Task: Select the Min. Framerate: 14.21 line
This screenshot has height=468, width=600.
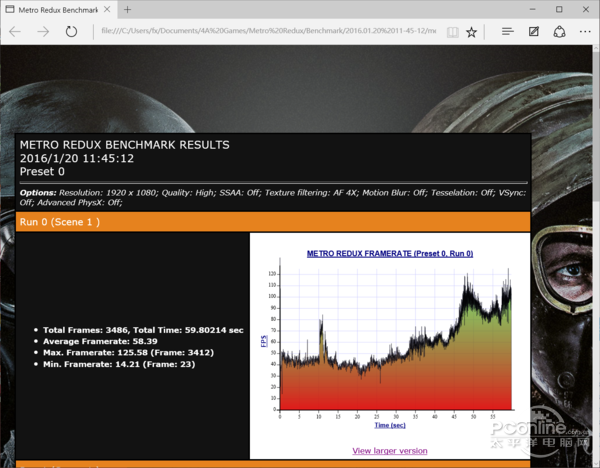Action: pyautogui.click(x=119, y=364)
